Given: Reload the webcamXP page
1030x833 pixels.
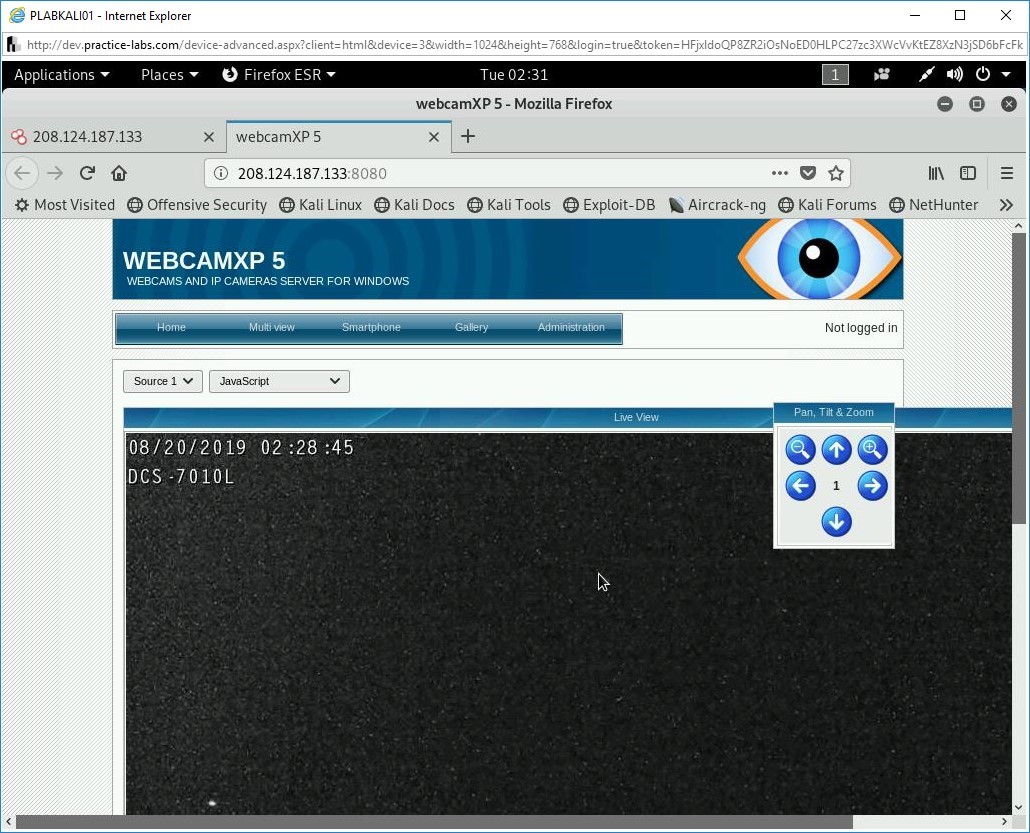Looking at the screenshot, I should click(x=87, y=172).
